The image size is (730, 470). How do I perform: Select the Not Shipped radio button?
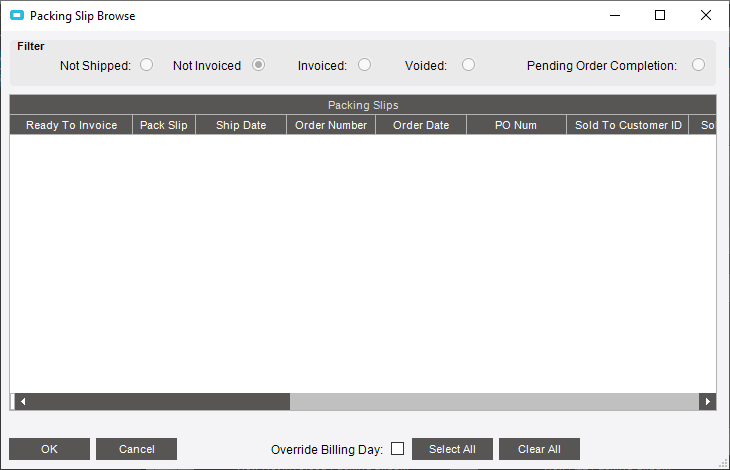tap(147, 65)
